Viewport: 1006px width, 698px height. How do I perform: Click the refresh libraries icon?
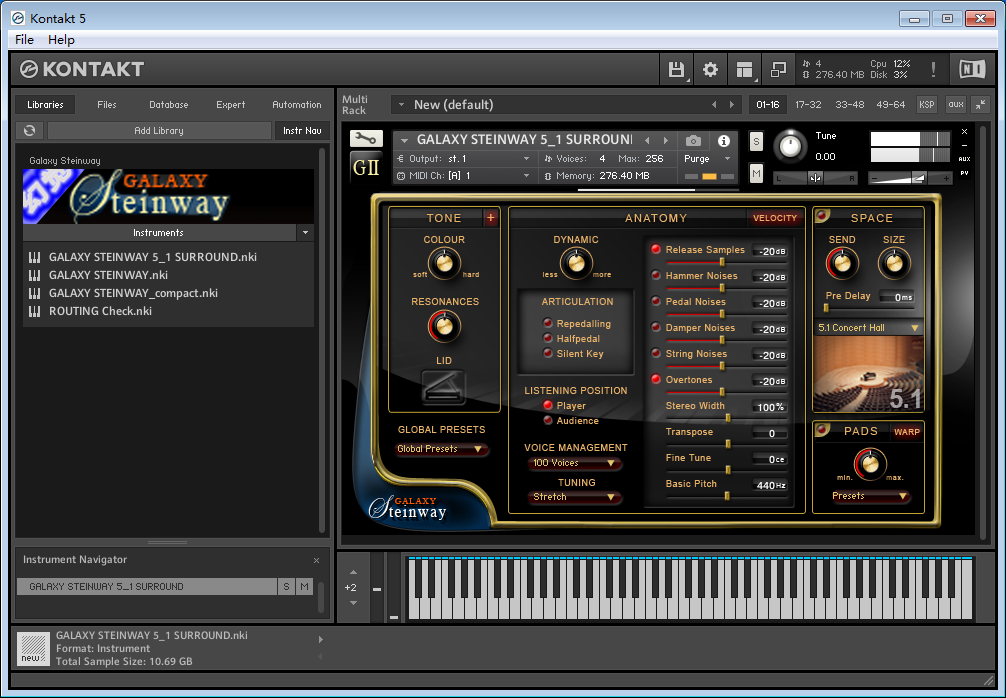pyautogui.click(x=30, y=131)
